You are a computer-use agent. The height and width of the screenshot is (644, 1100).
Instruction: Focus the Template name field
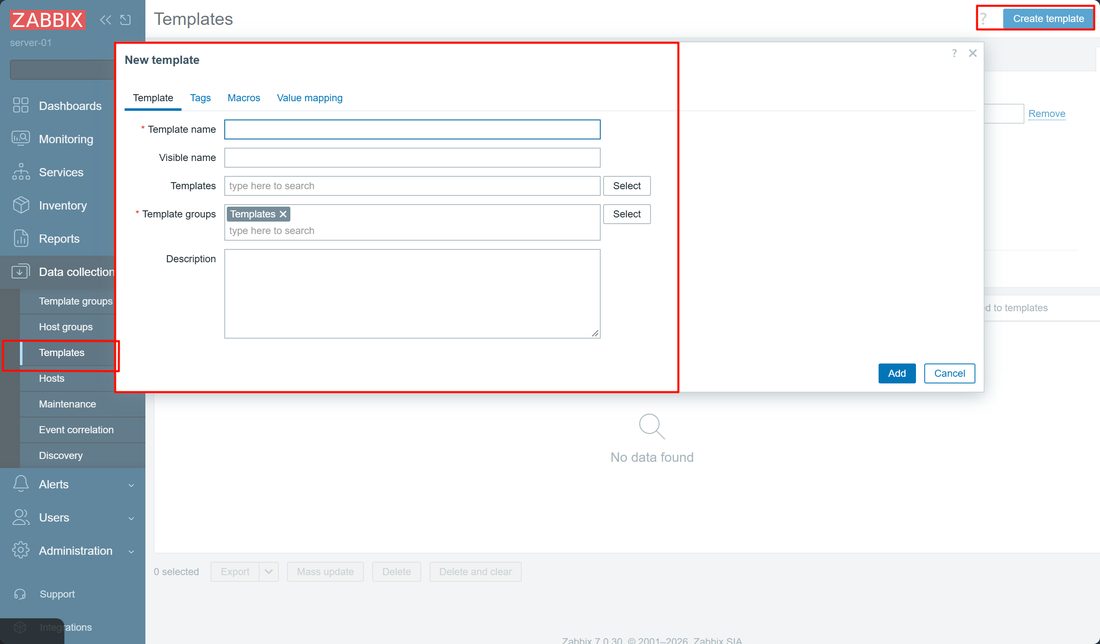412,129
